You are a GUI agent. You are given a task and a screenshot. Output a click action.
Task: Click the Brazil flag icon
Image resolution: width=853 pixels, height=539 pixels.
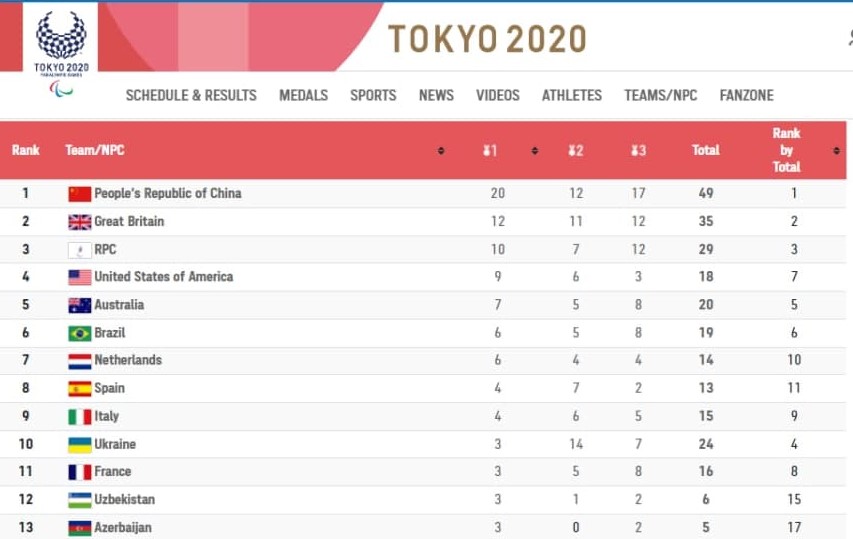[80, 333]
